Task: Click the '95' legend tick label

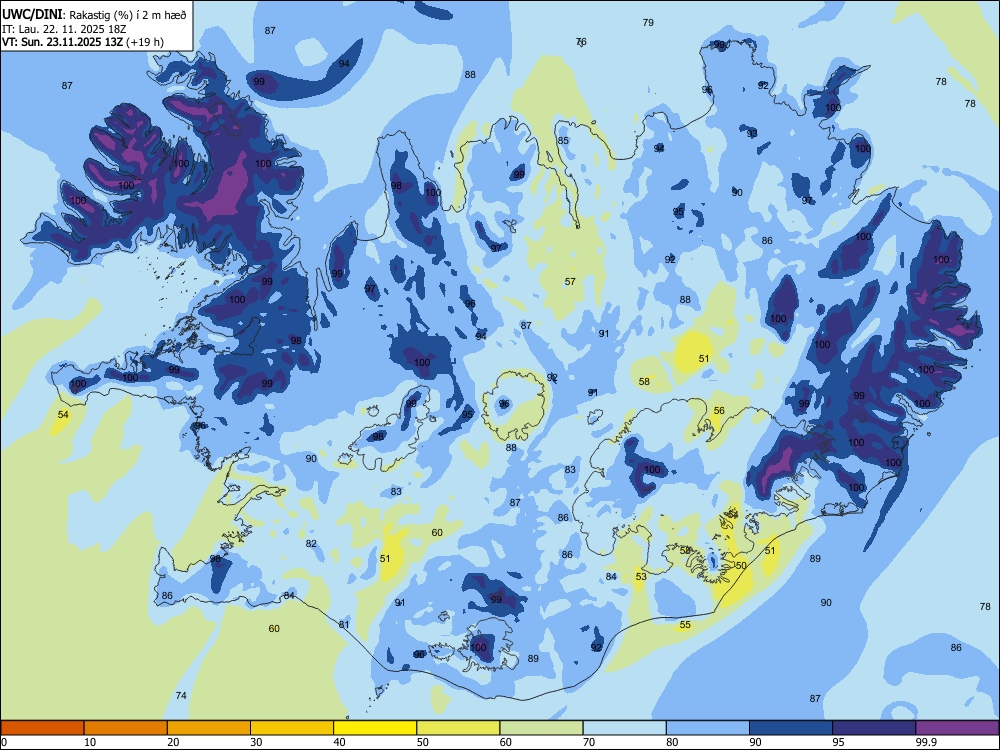Action: tap(839, 742)
